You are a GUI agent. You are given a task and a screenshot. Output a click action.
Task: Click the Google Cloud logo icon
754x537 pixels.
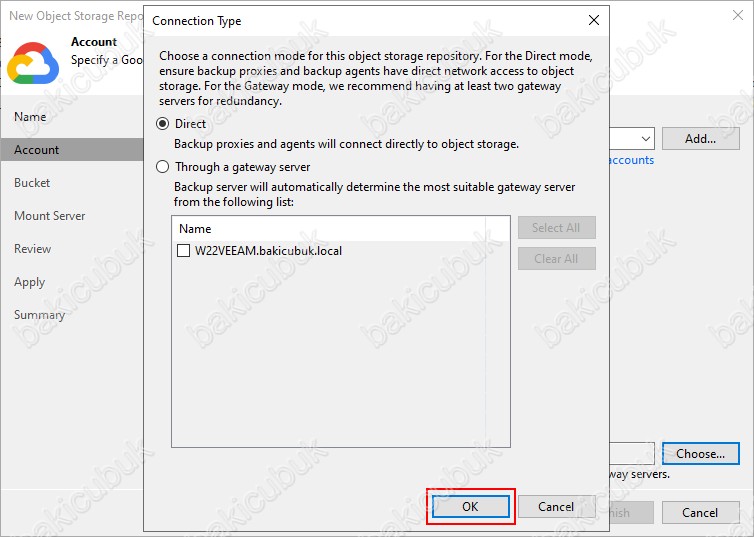33,62
